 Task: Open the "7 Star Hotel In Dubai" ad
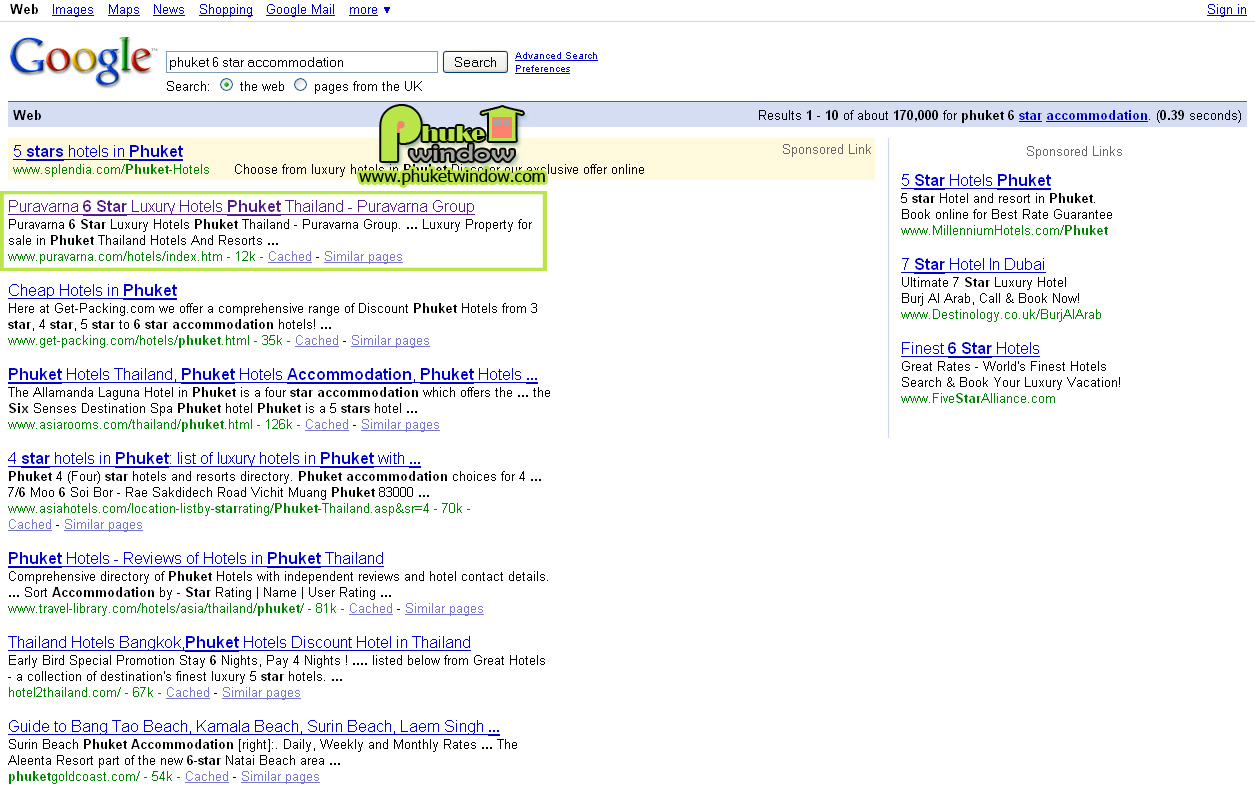[x=973, y=264]
